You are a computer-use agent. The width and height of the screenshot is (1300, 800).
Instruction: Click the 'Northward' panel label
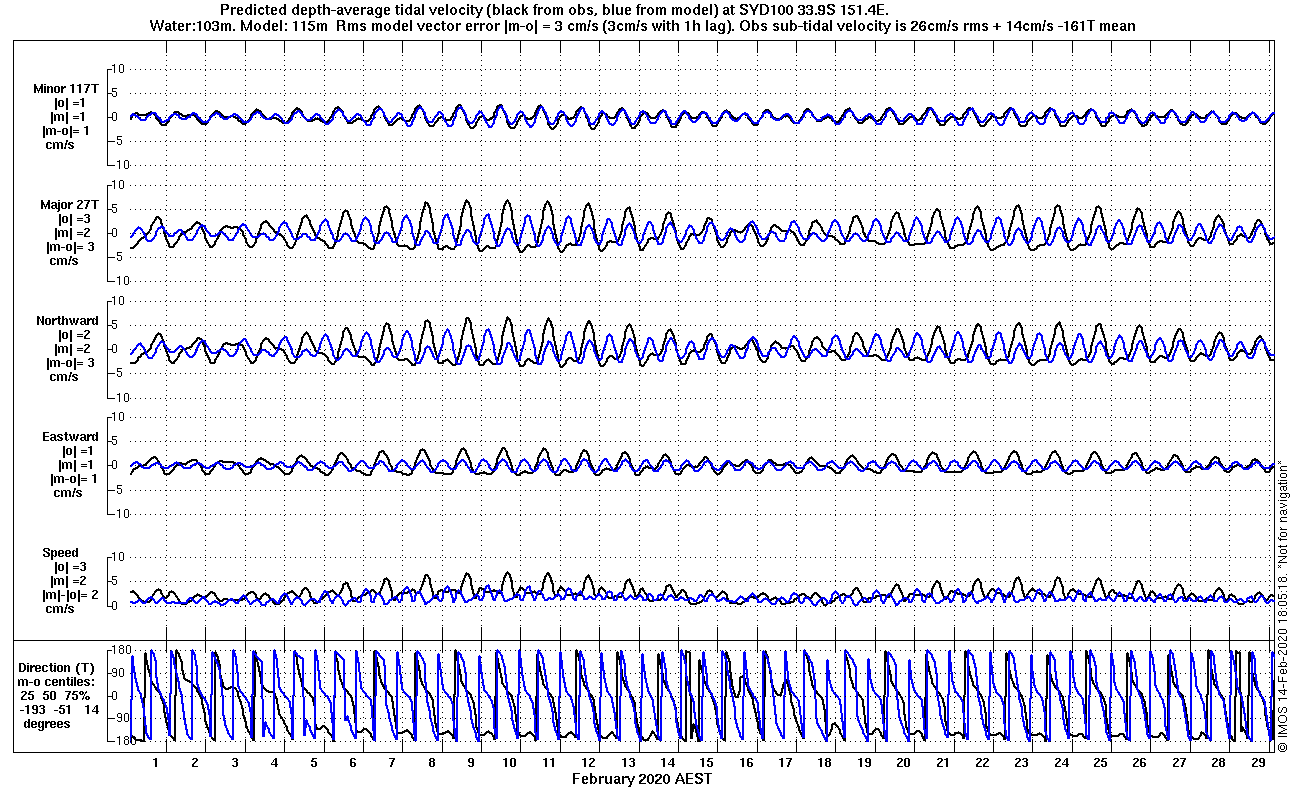67,321
